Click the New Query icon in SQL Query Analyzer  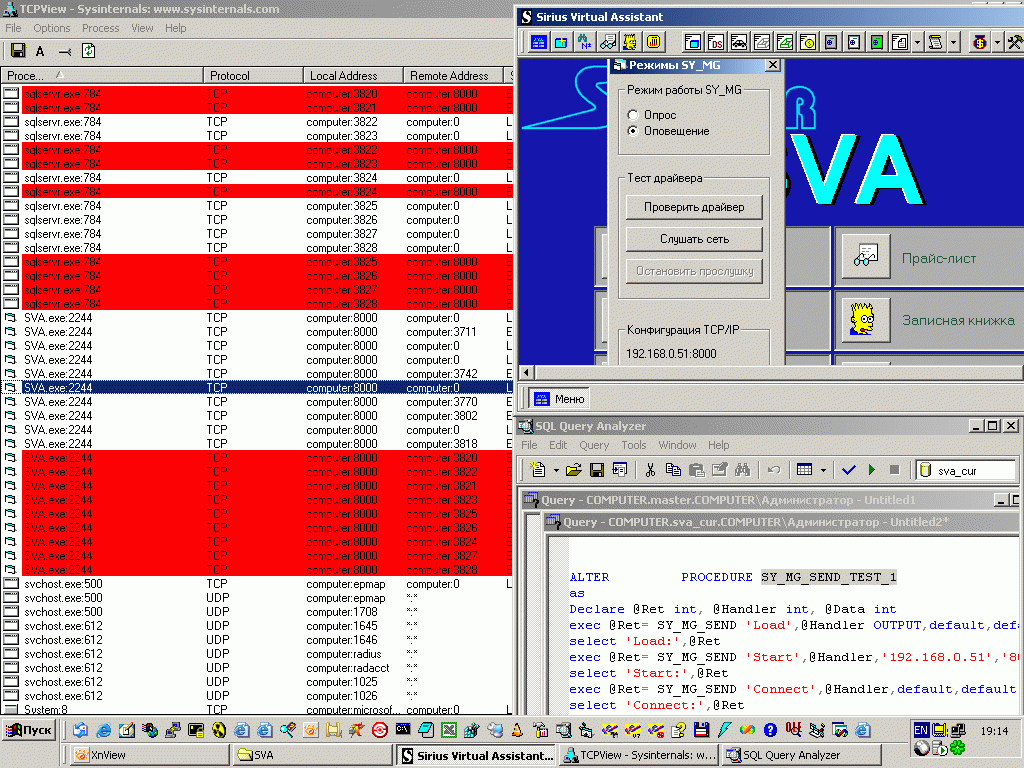coord(537,470)
